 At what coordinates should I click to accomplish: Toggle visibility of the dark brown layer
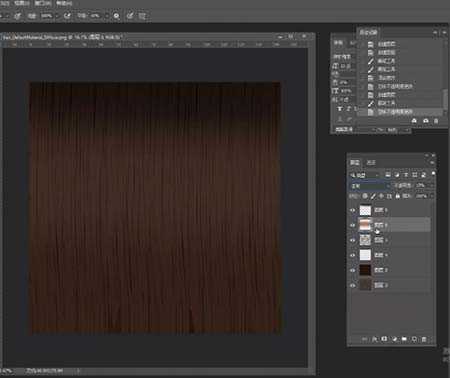click(x=352, y=270)
